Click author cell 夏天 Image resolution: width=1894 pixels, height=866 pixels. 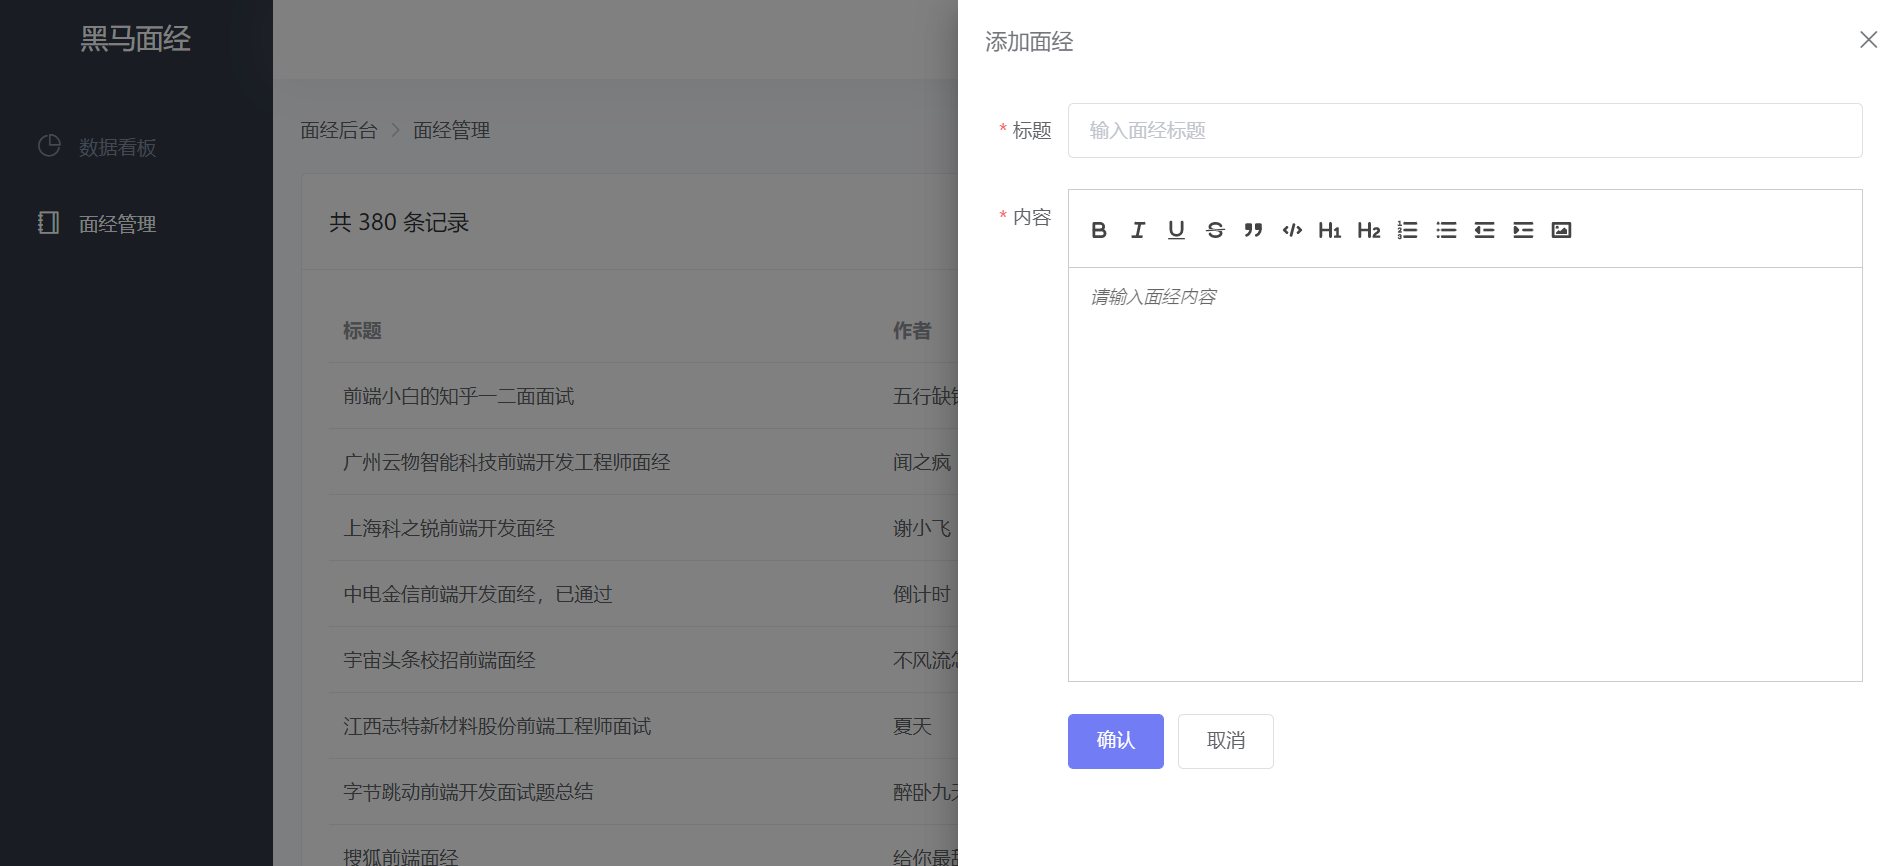912,726
